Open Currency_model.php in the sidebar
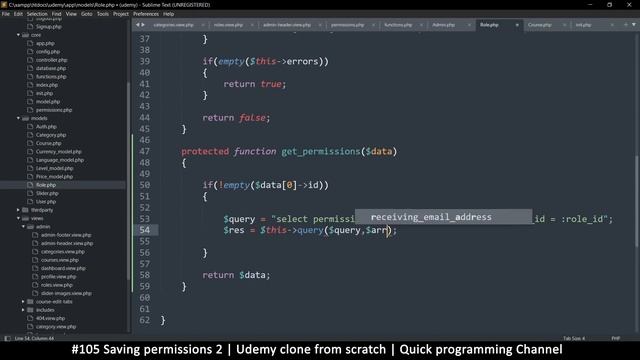The width and height of the screenshot is (640, 360). pos(59,151)
